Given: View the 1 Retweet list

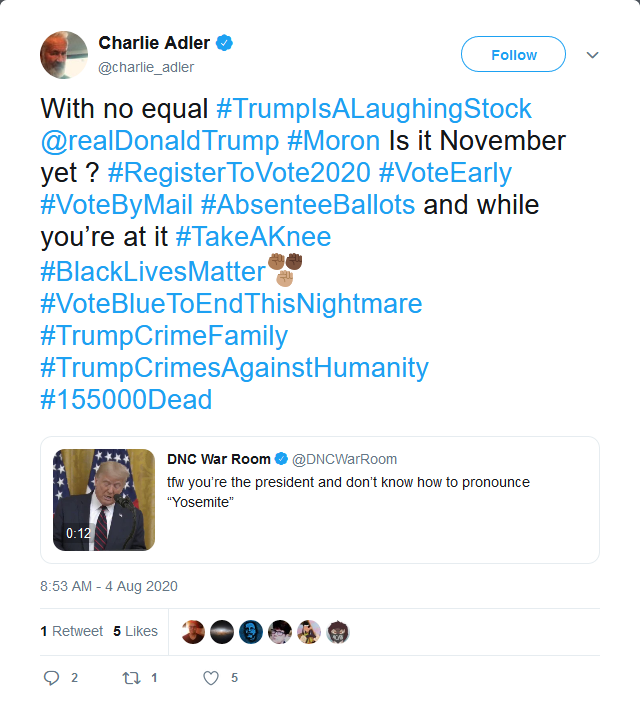Looking at the screenshot, I should [72, 631].
